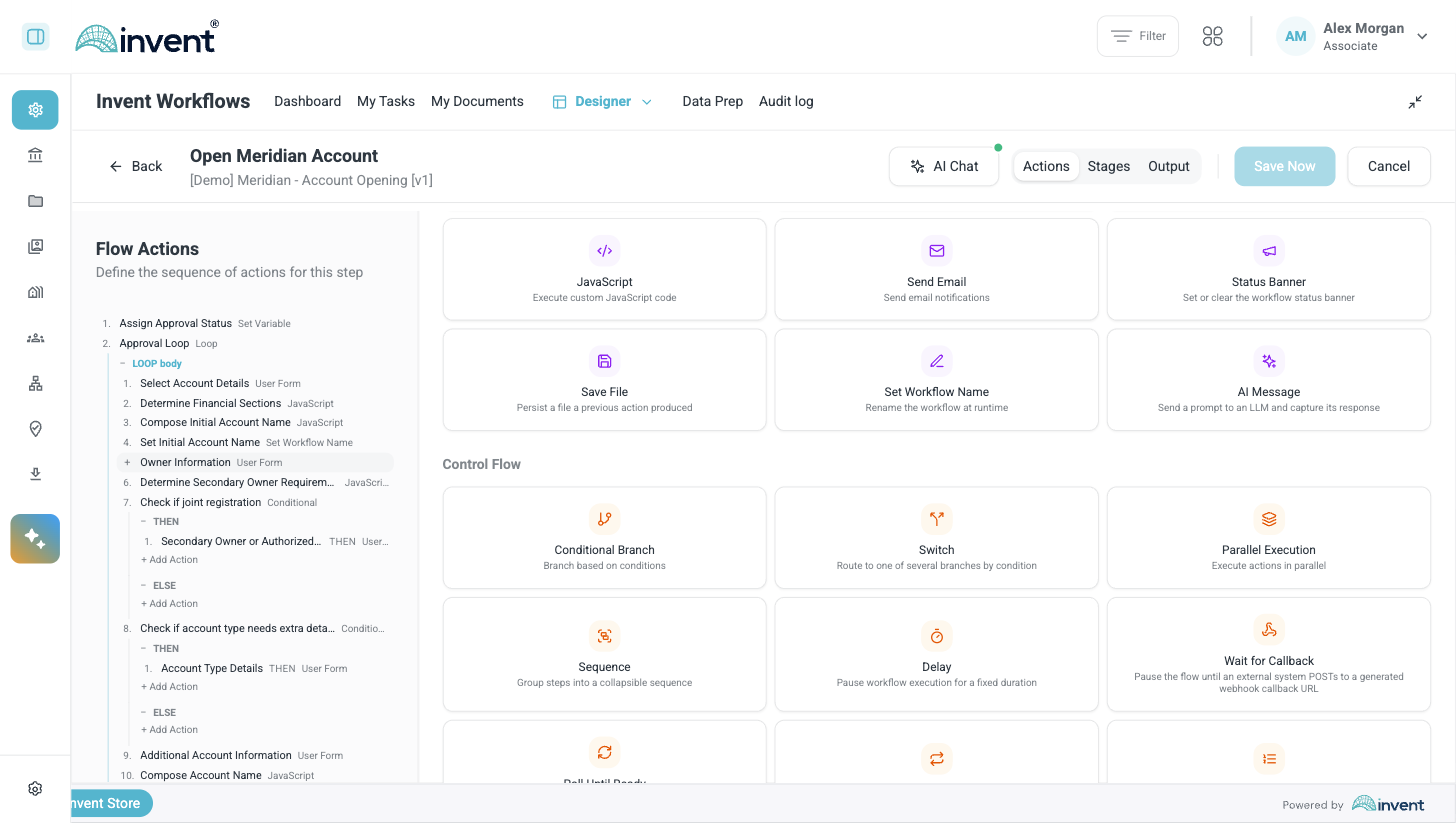
Task: Click the plus beside Owner Information
Action: pyautogui.click(x=127, y=463)
